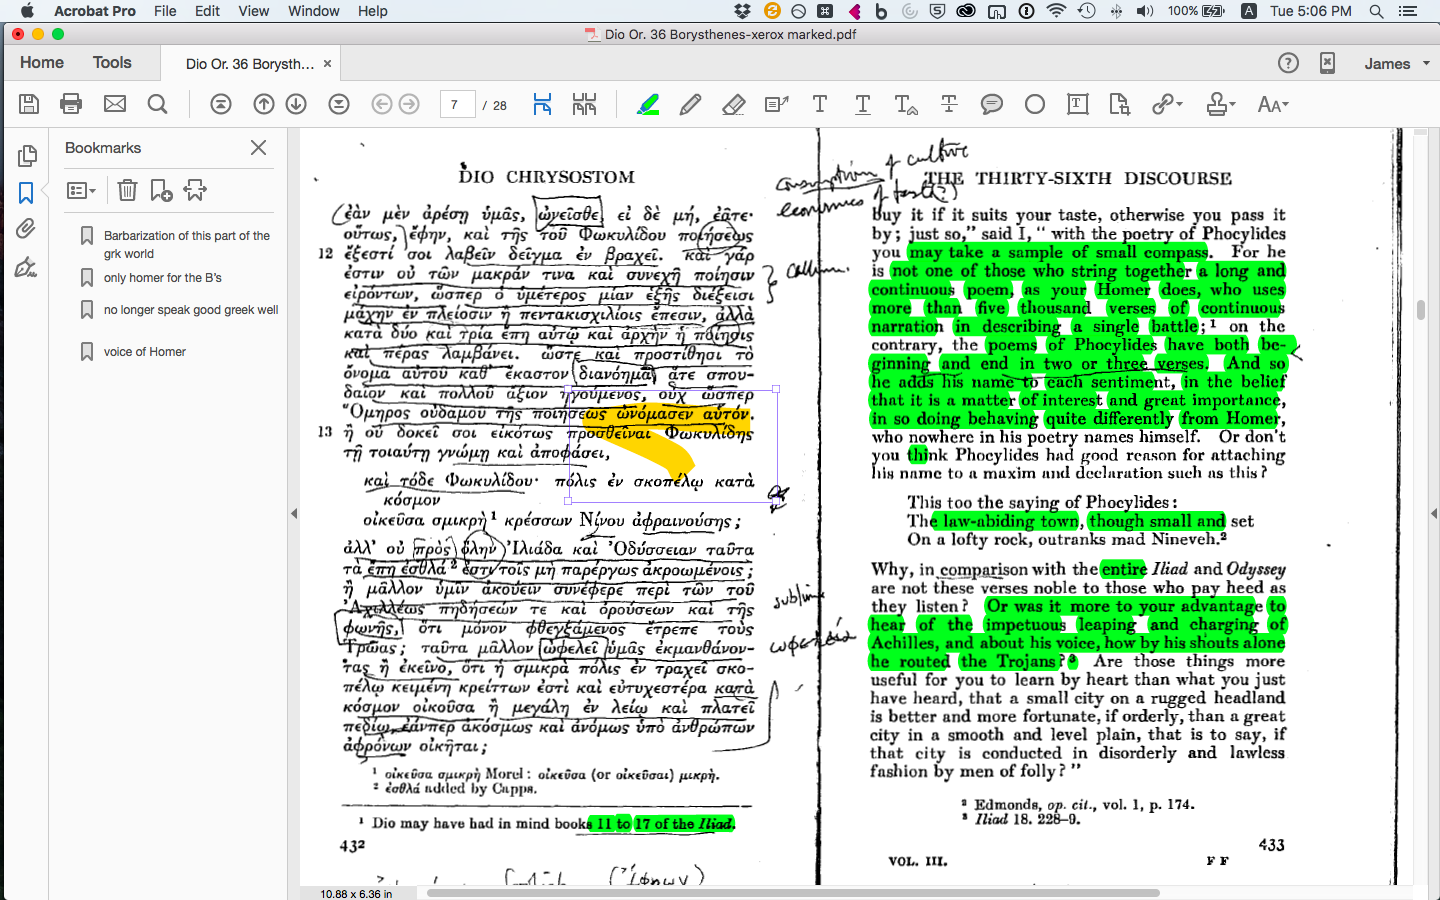Jump to 'only homer for the B's' bookmark
Image resolution: width=1440 pixels, height=900 pixels.
tap(162, 278)
